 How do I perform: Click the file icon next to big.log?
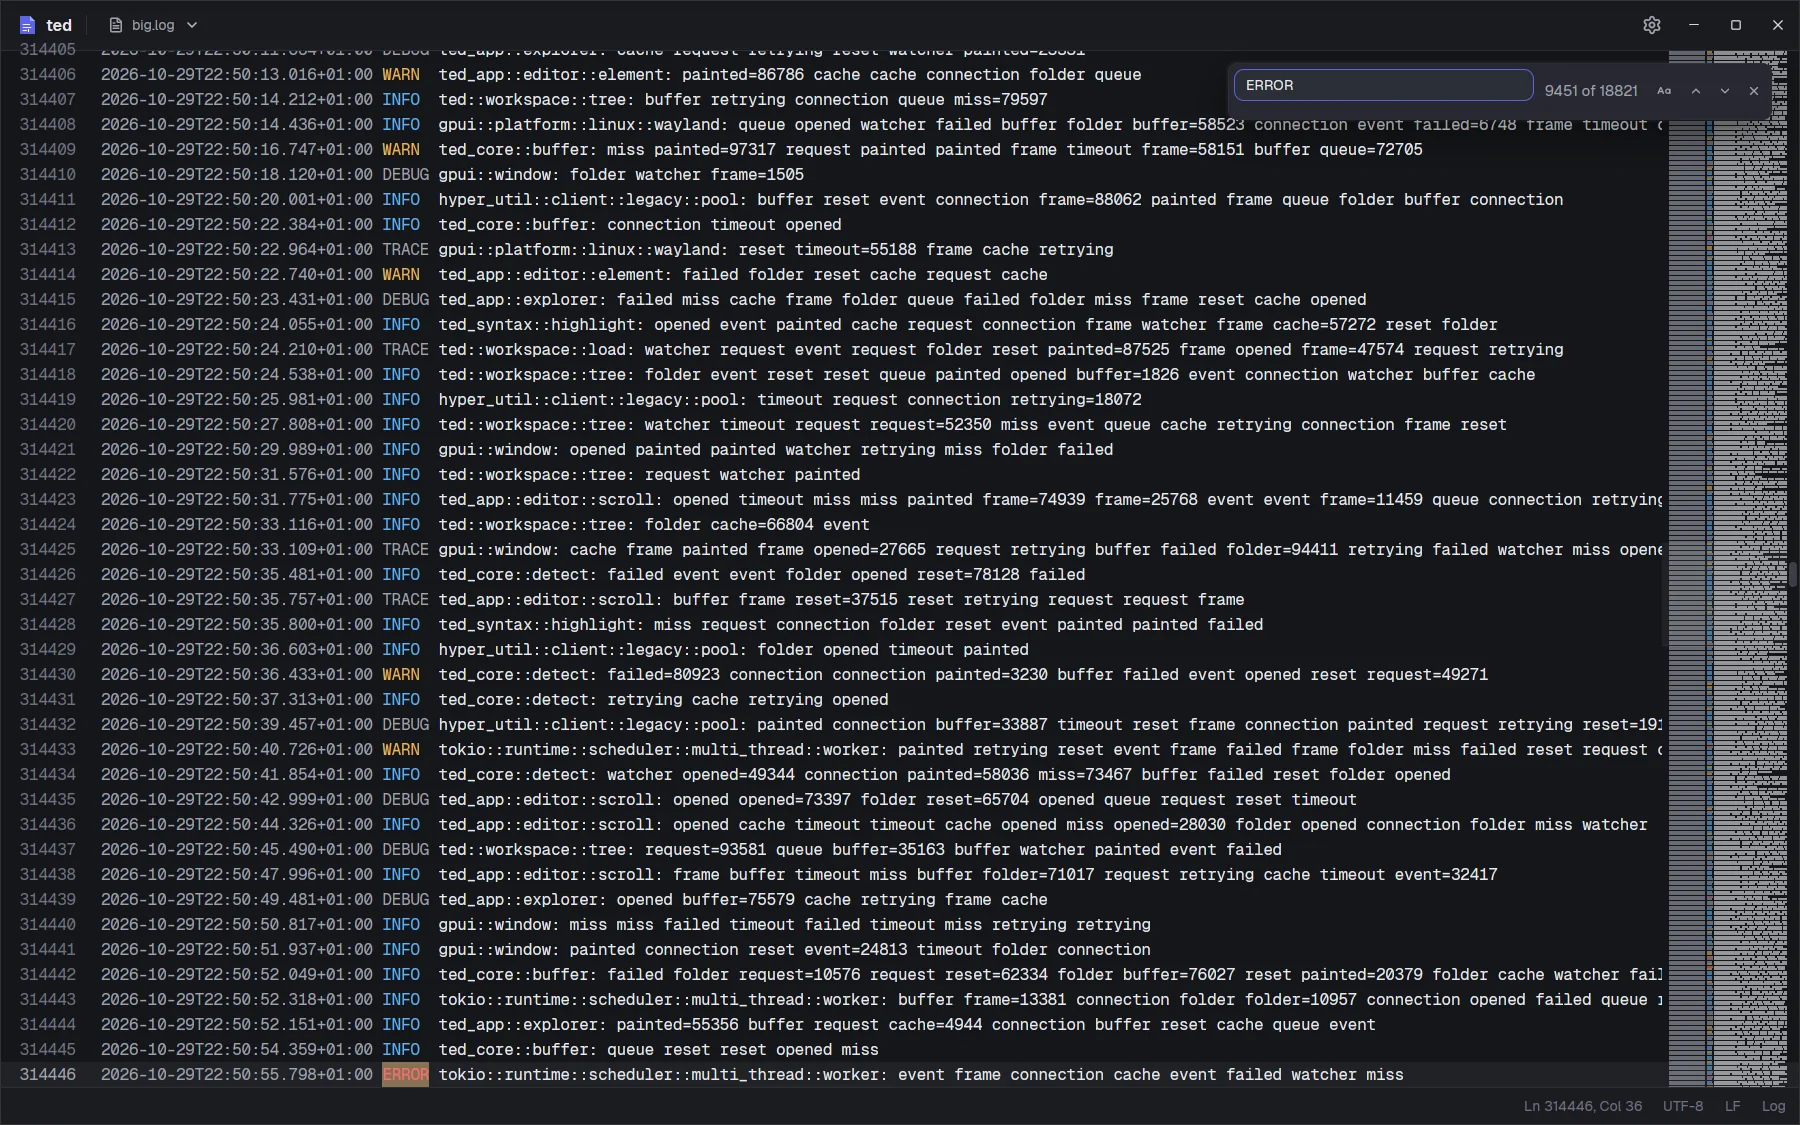click(x=116, y=25)
